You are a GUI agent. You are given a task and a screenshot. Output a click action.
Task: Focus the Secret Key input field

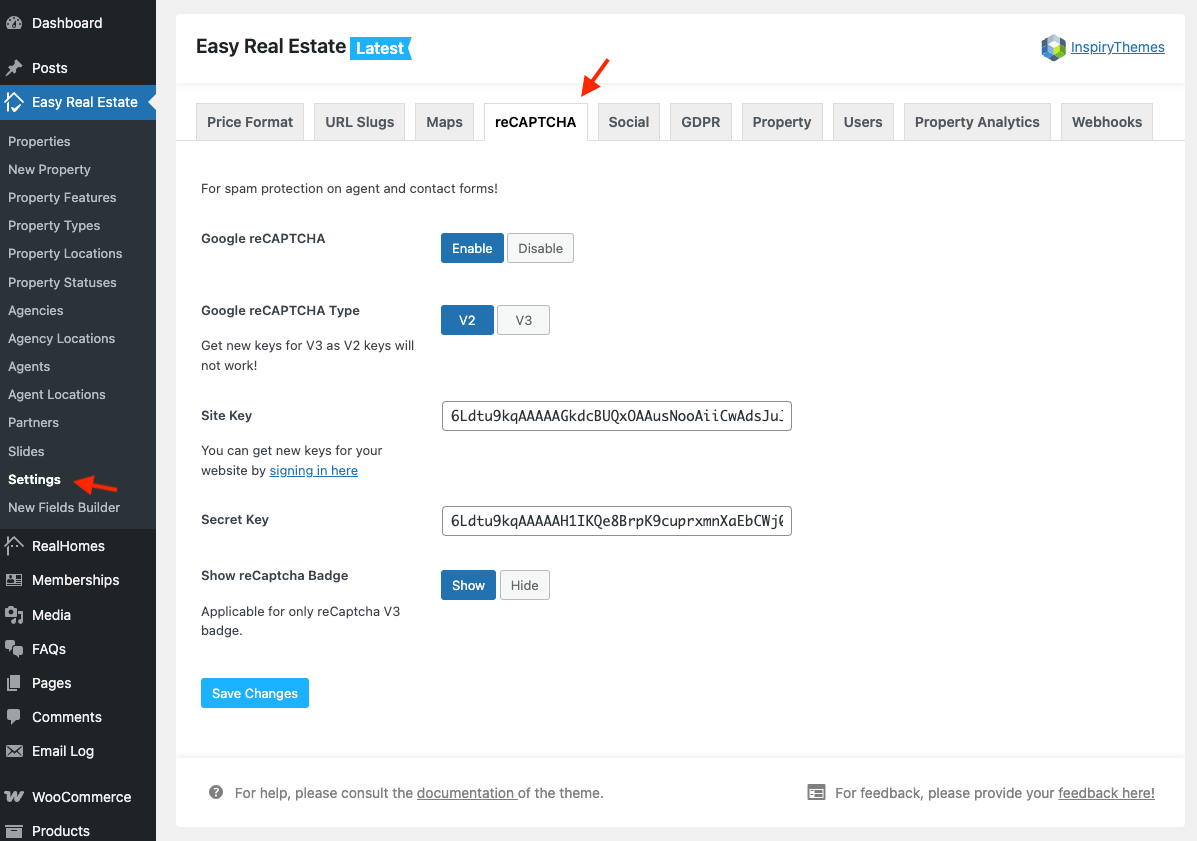click(617, 521)
